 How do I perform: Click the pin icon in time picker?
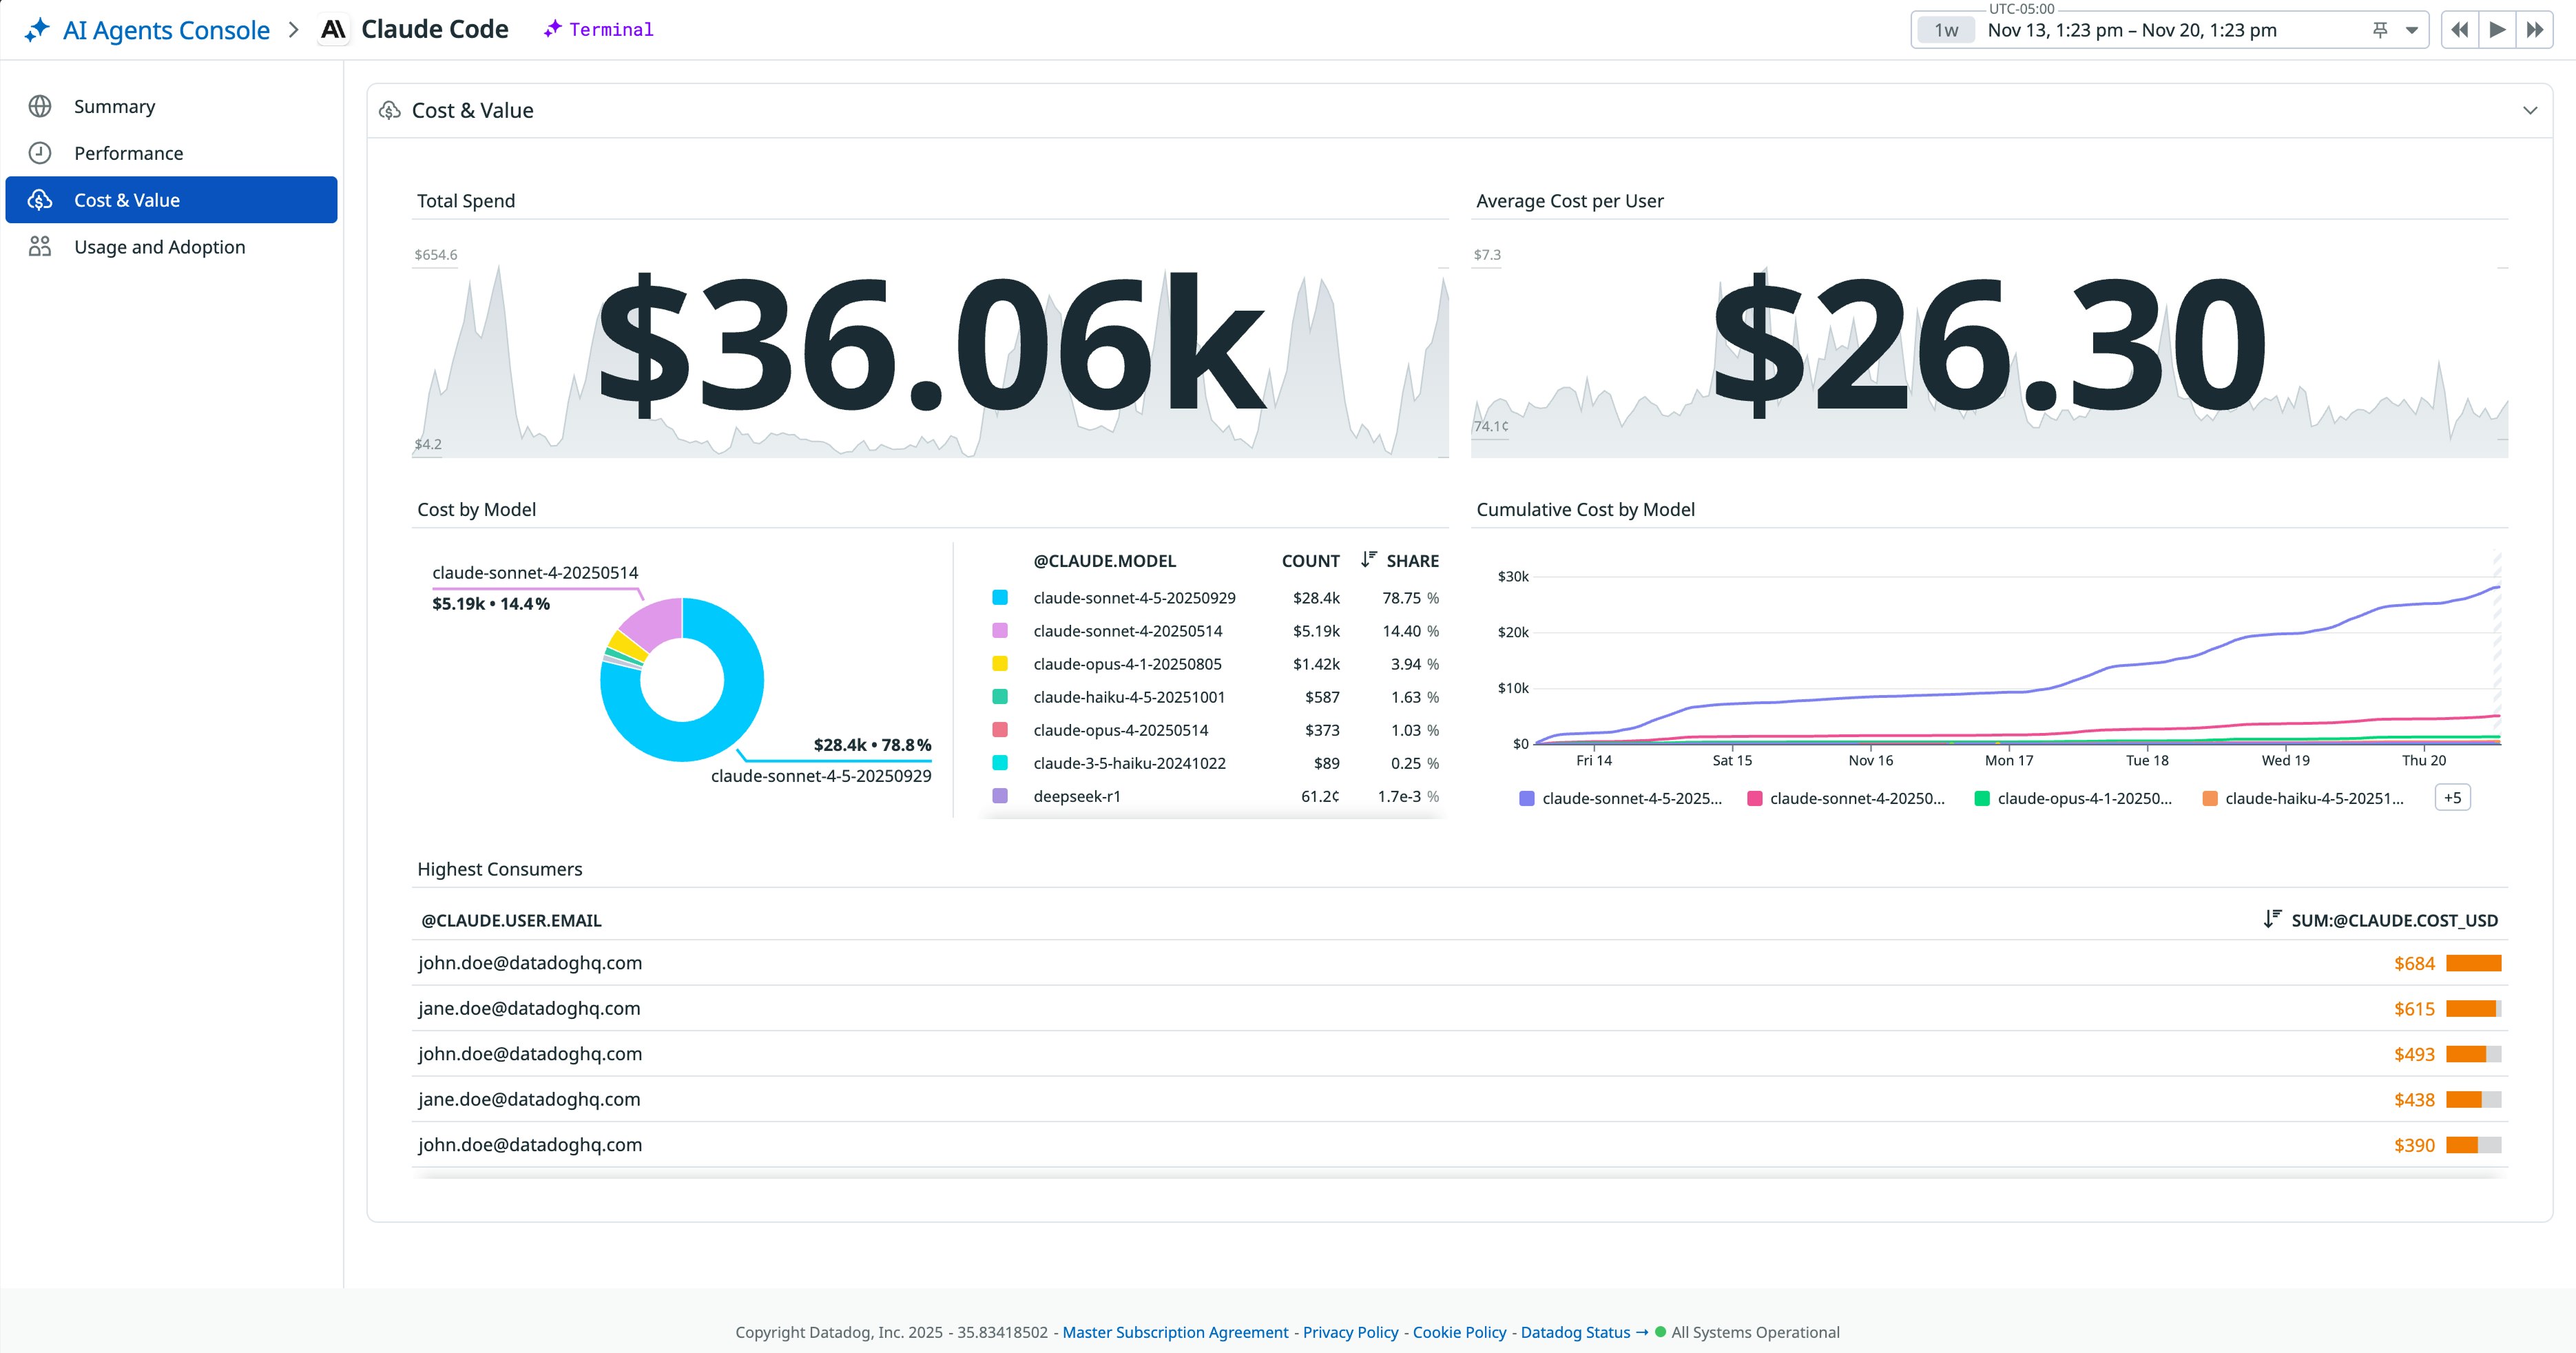[x=2380, y=30]
